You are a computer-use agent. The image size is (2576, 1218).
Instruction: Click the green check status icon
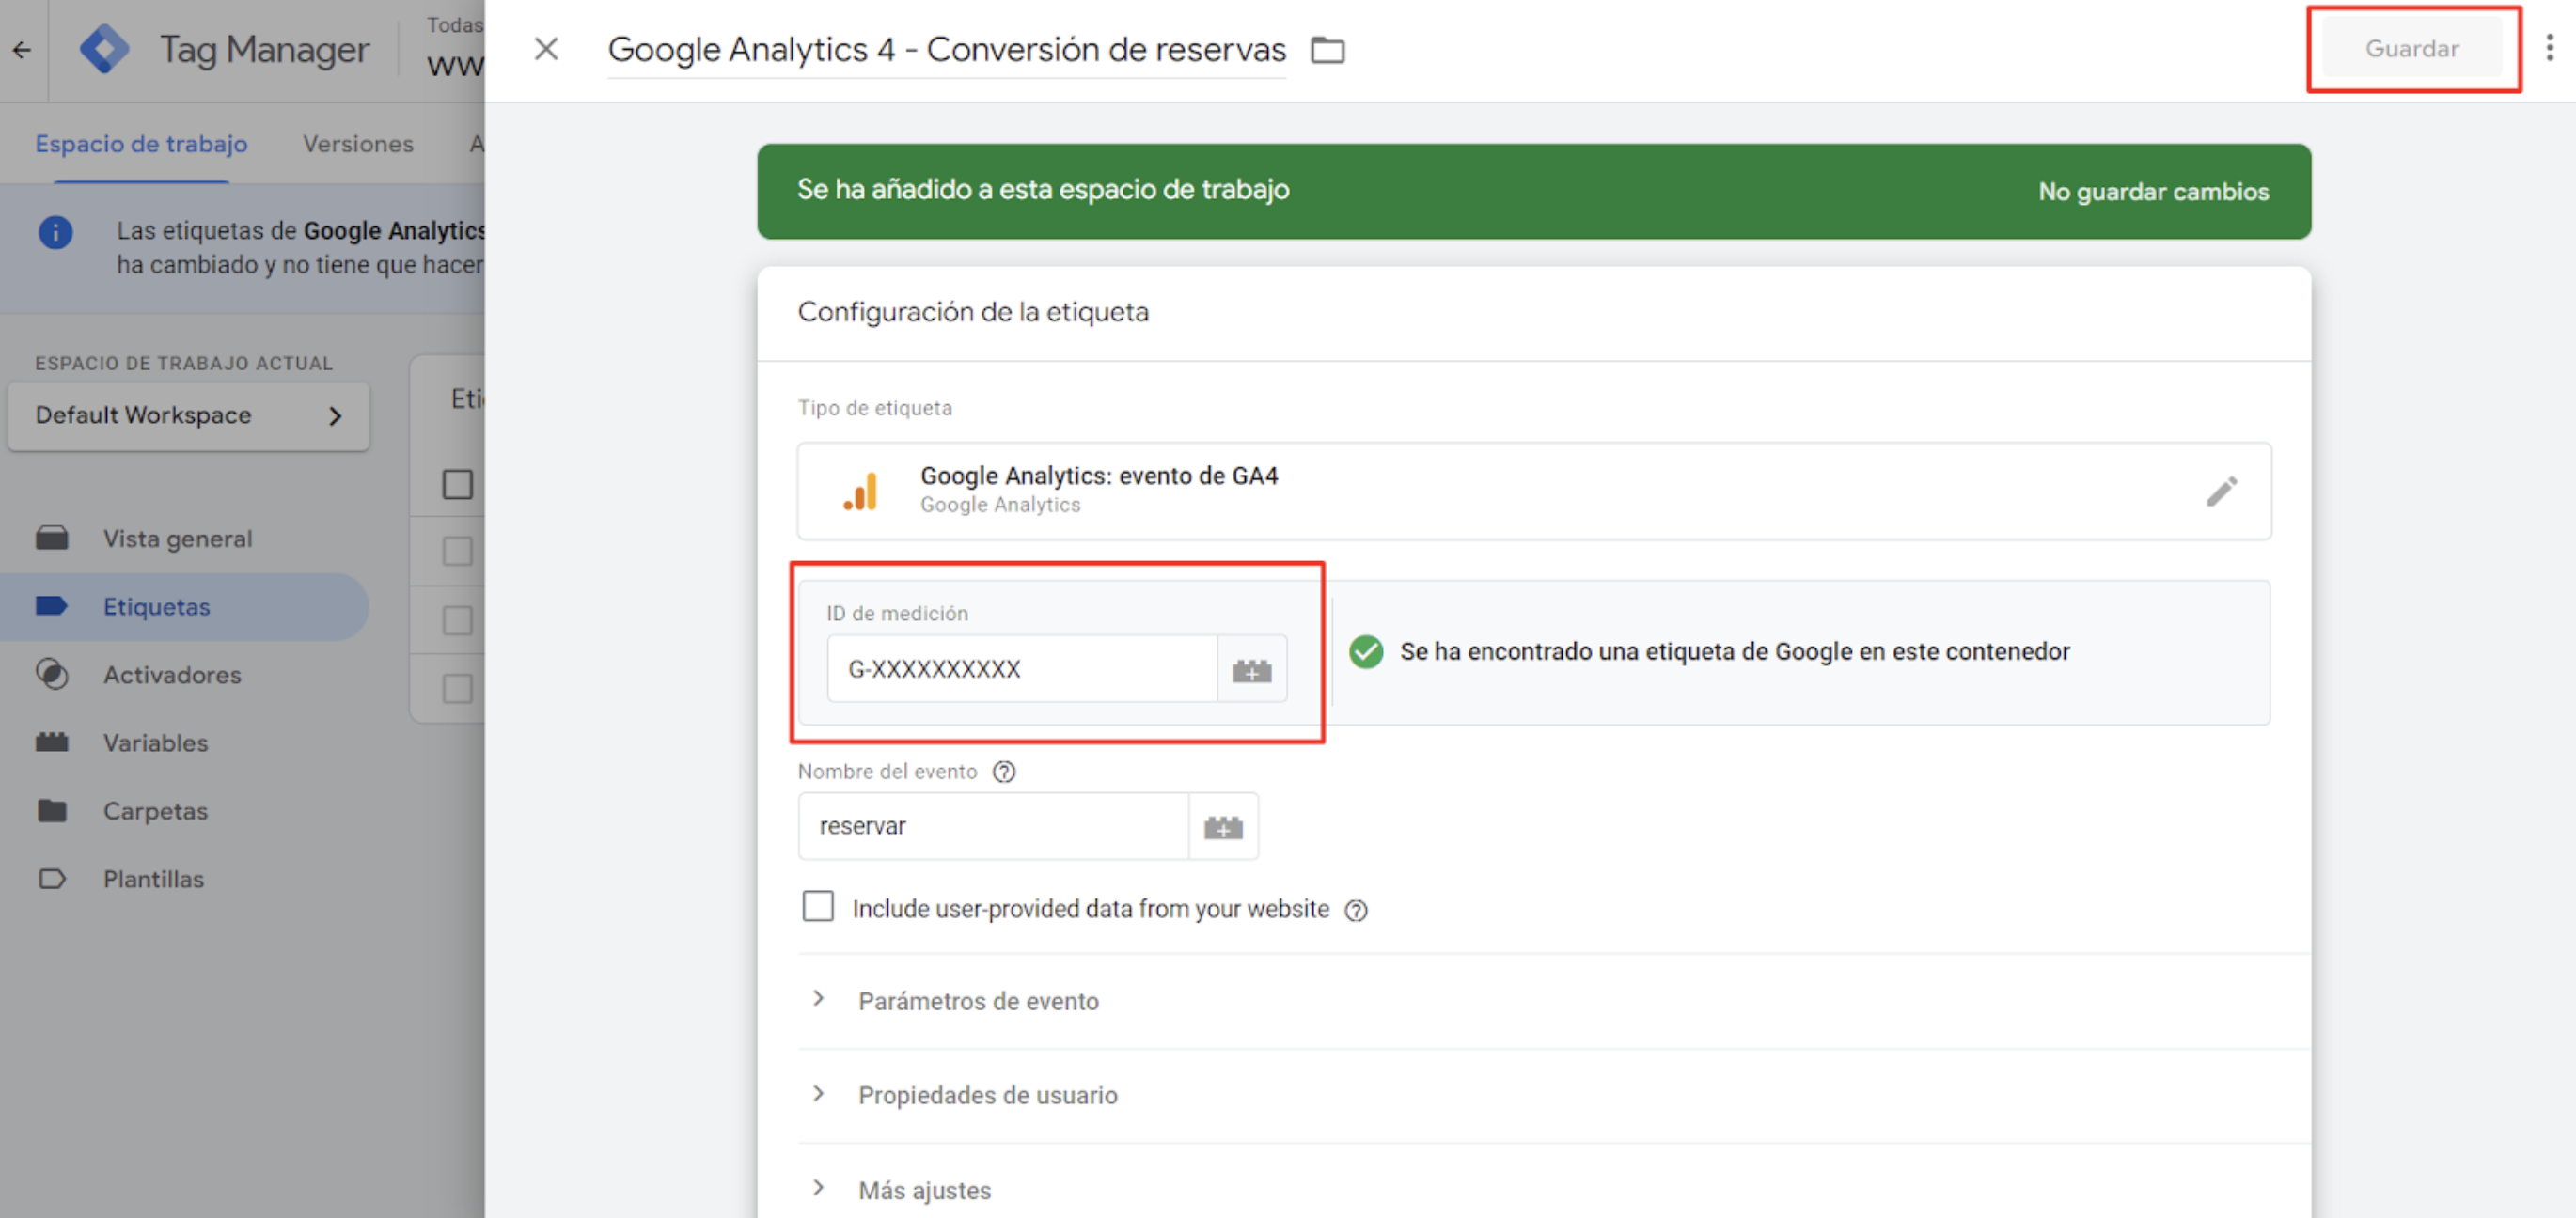click(x=1366, y=651)
